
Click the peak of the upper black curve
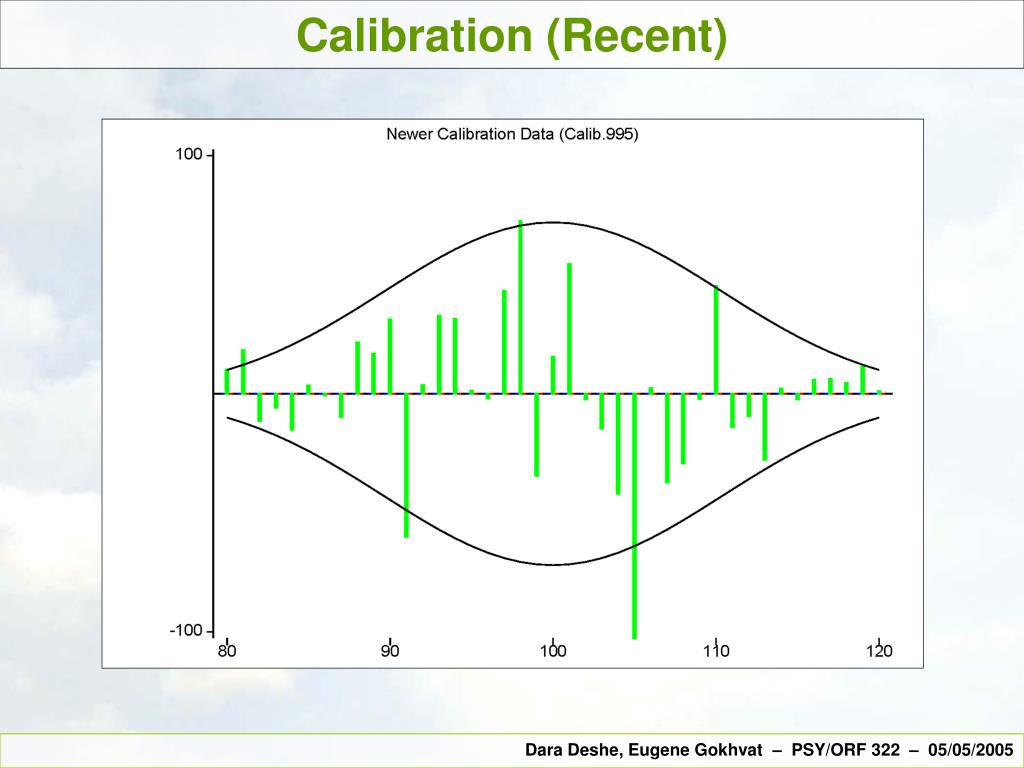553,222
